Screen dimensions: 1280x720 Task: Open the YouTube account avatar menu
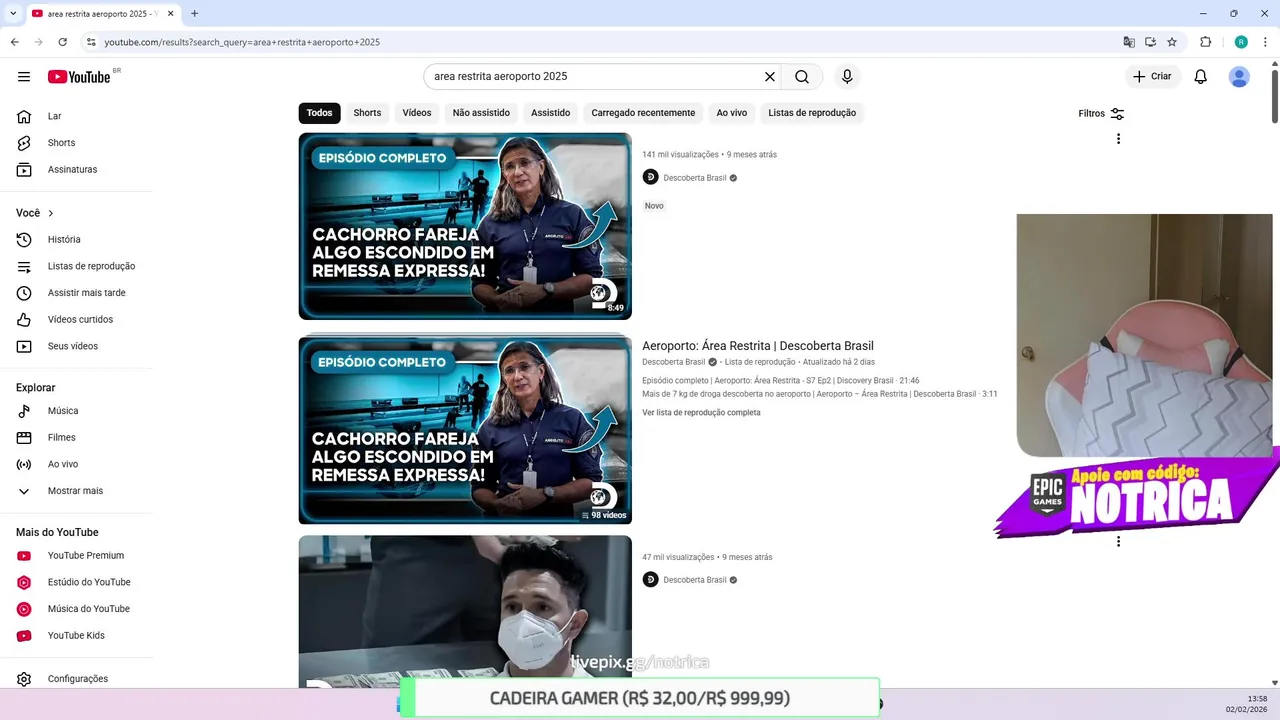[1239, 77]
